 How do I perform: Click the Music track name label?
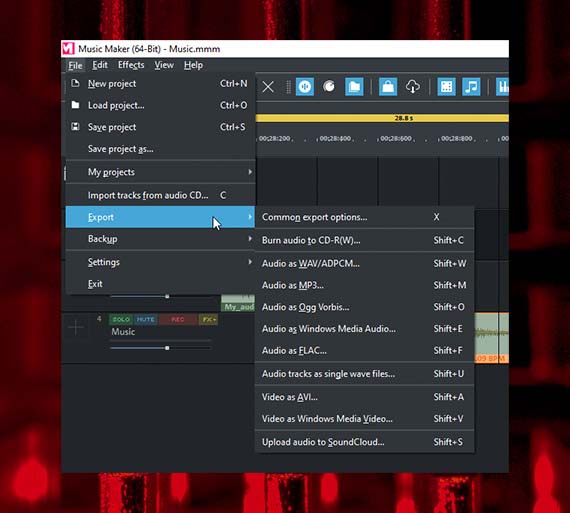pyautogui.click(x=123, y=332)
